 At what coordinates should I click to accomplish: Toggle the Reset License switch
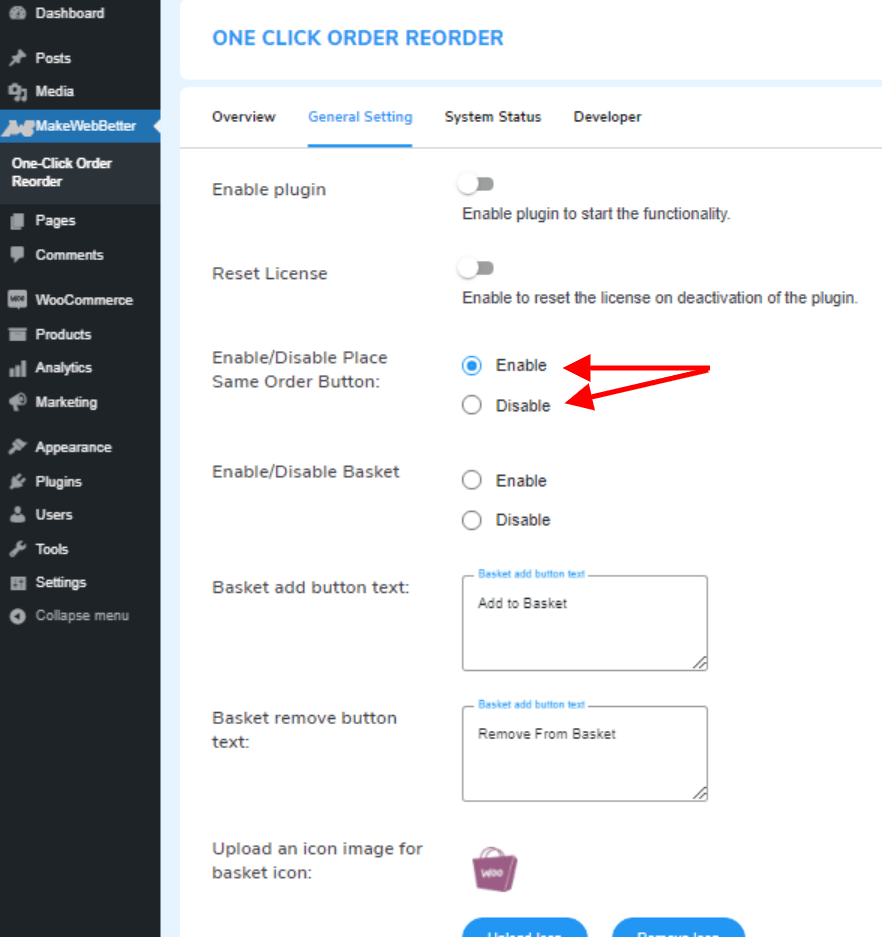click(x=476, y=267)
